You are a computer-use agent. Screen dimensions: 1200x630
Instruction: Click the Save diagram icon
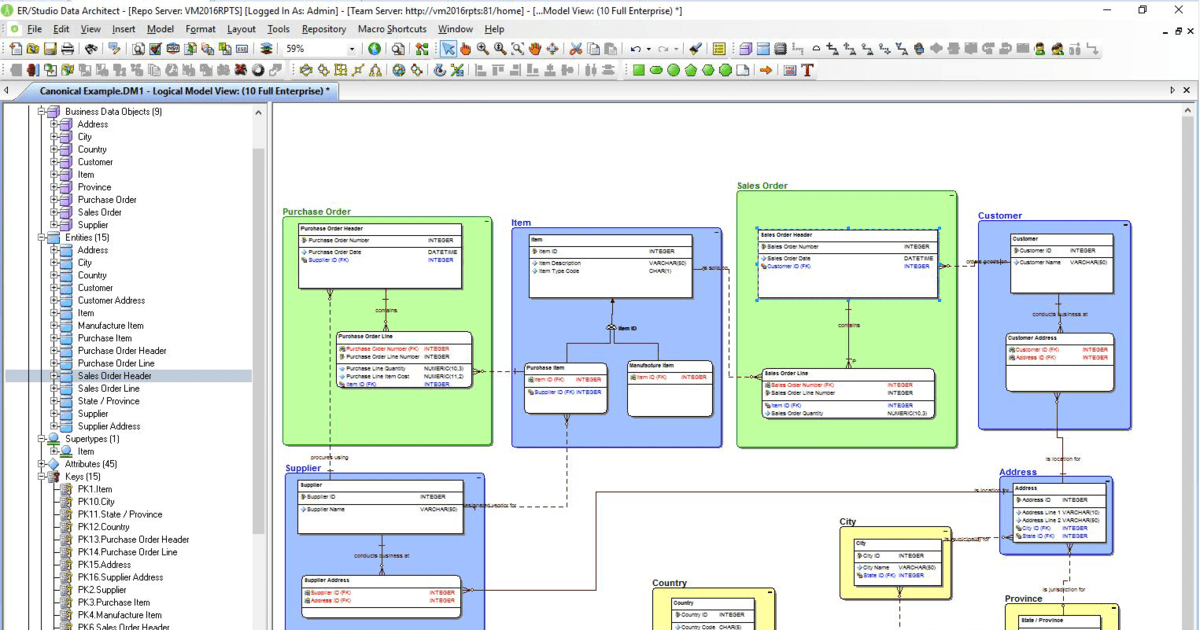[x=48, y=48]
